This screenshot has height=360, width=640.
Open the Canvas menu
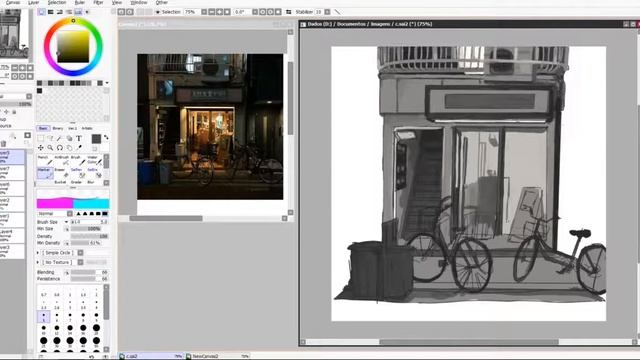click(x=13, y=2)
